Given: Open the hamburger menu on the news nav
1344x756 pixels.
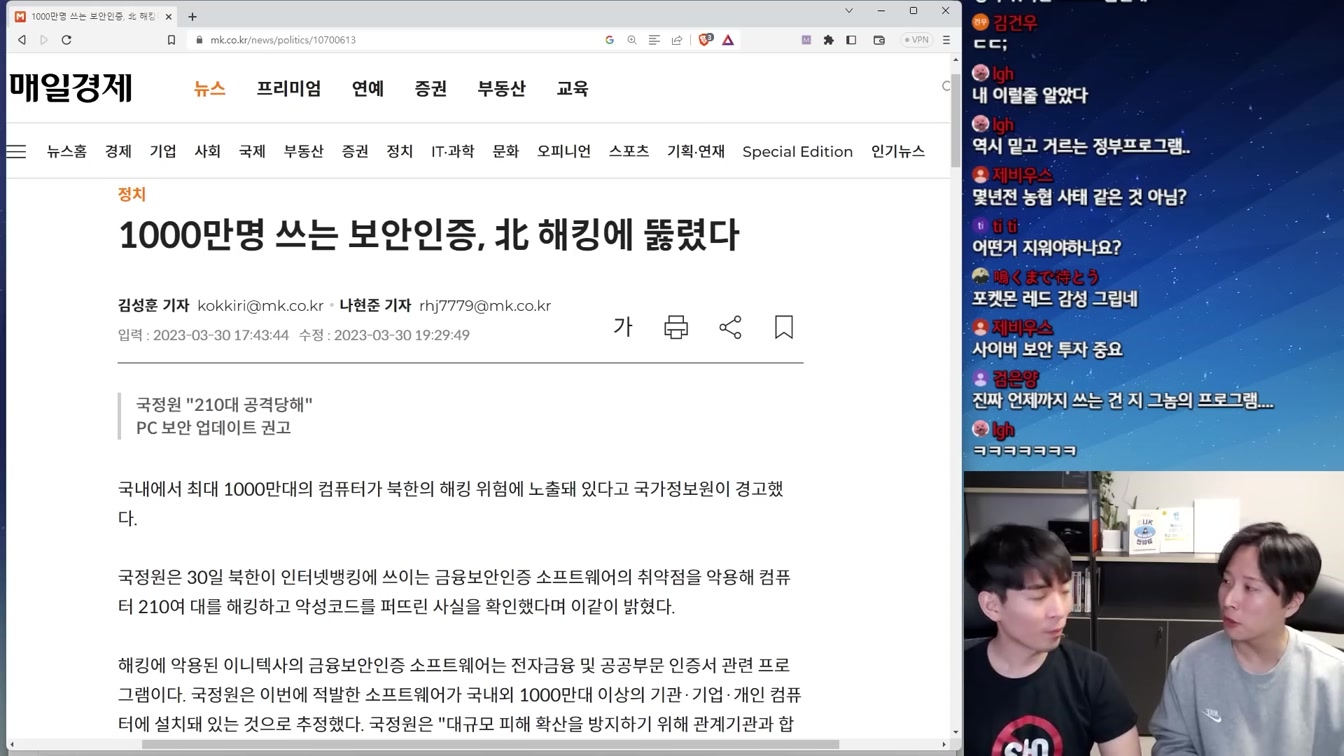Looking at the screenshot, I should click(16, 151).
